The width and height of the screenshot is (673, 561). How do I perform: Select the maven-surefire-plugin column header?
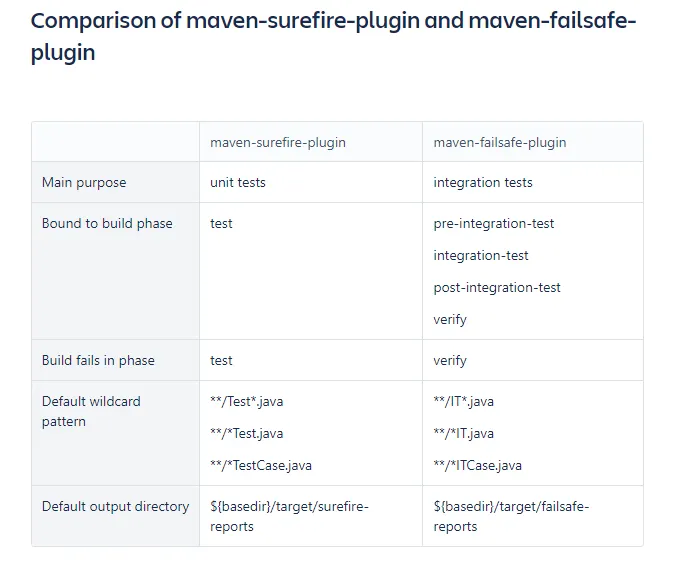pos(278,143)
